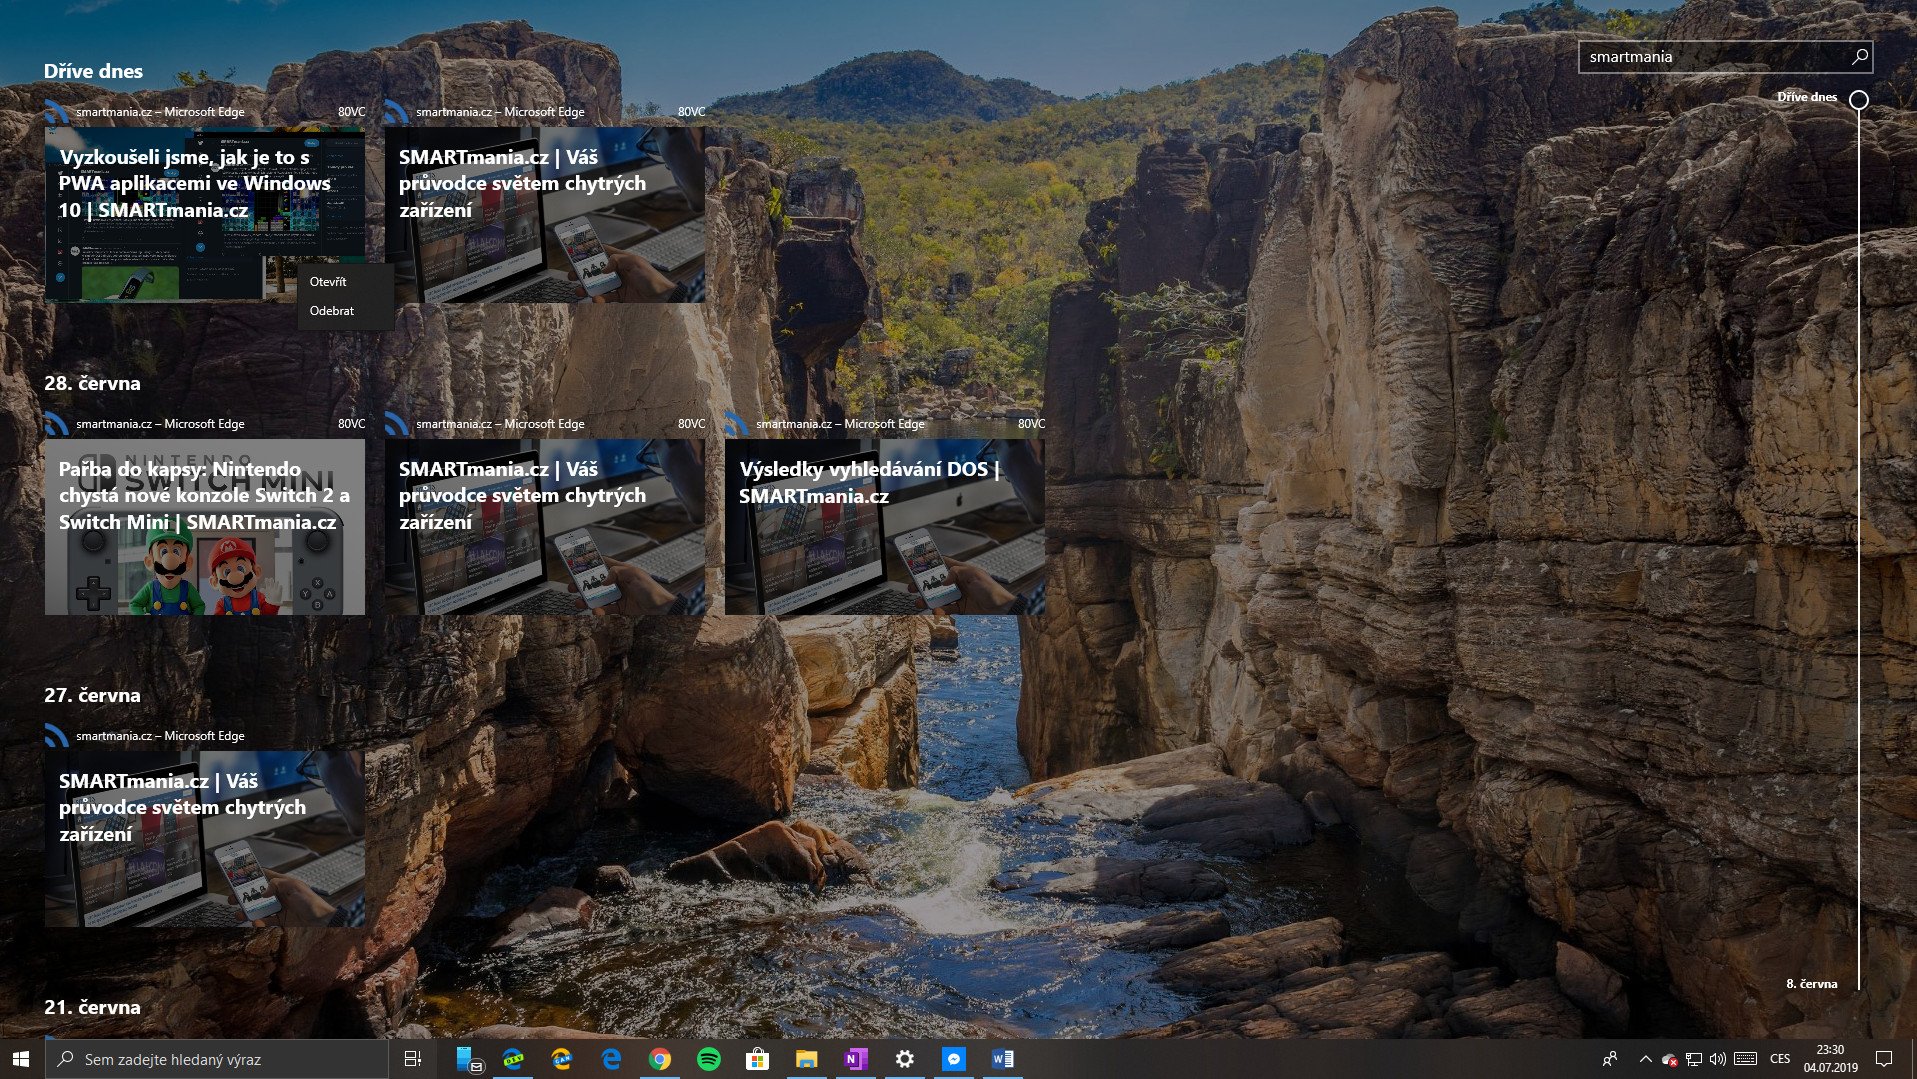Open the classic blue Edge browser icon
Screen dimensions: 1917x1079
click(x=611, y=1059)
